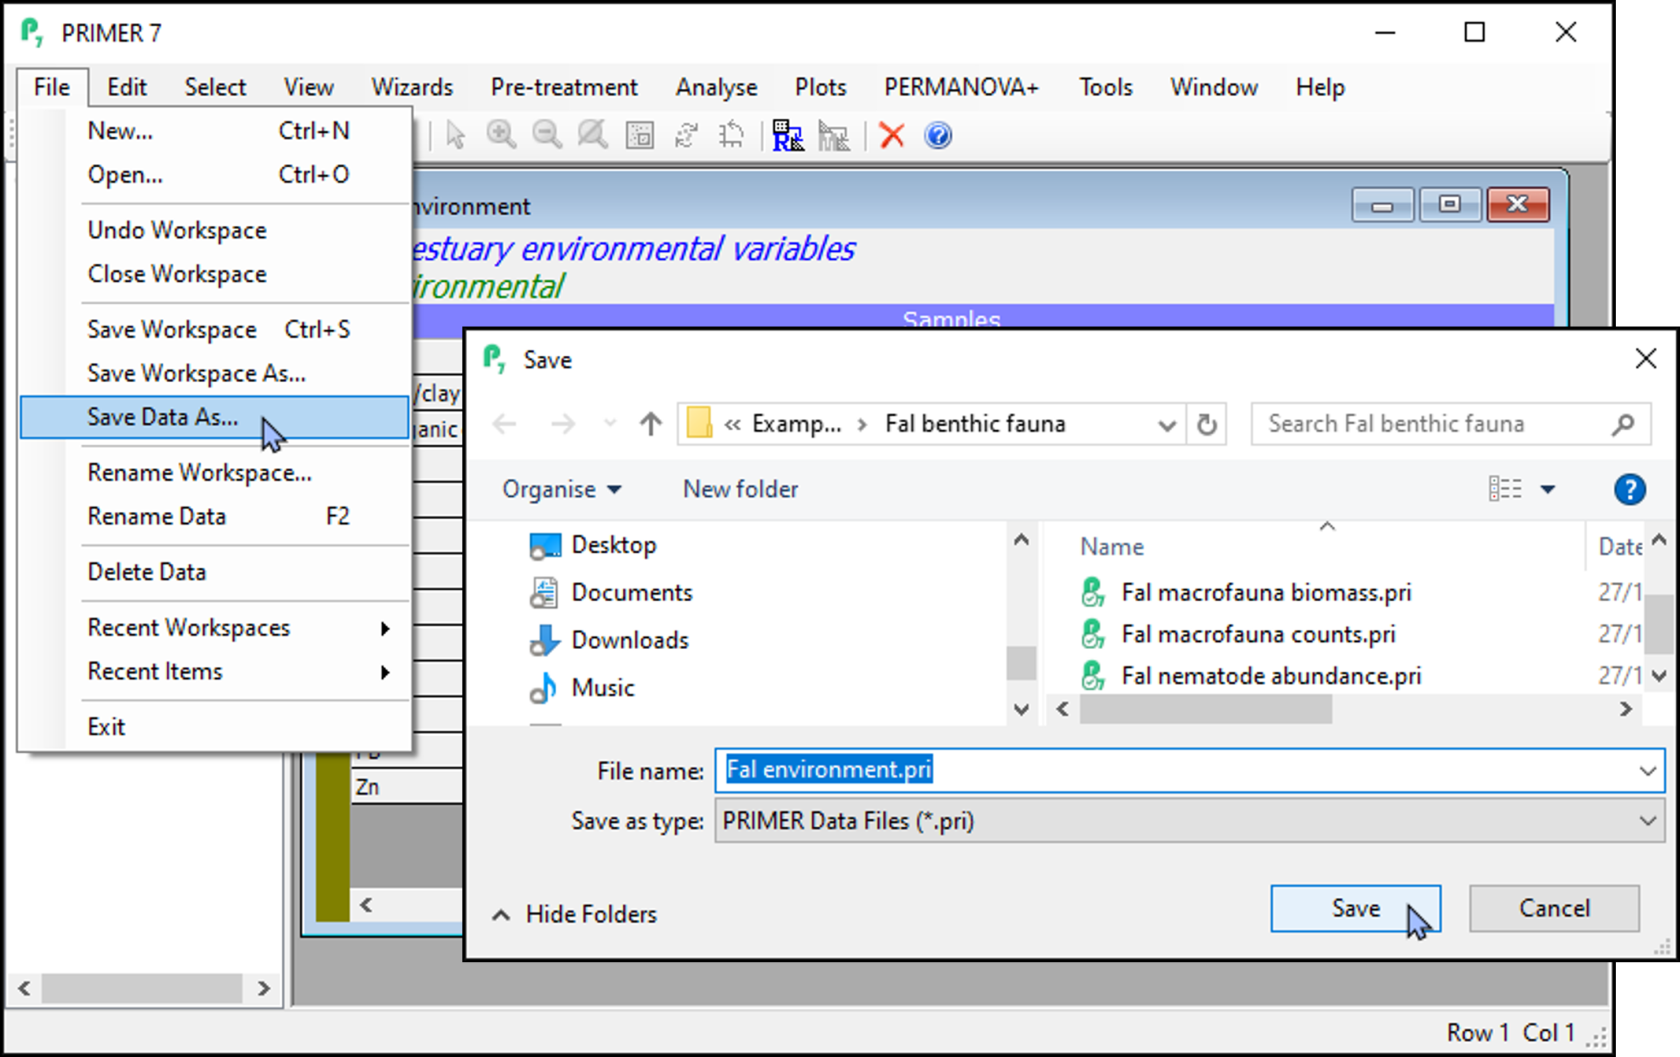Click the view layout icon in Save dialog
This screenshot has height=1057, width=1680.
click(1505, 489)
